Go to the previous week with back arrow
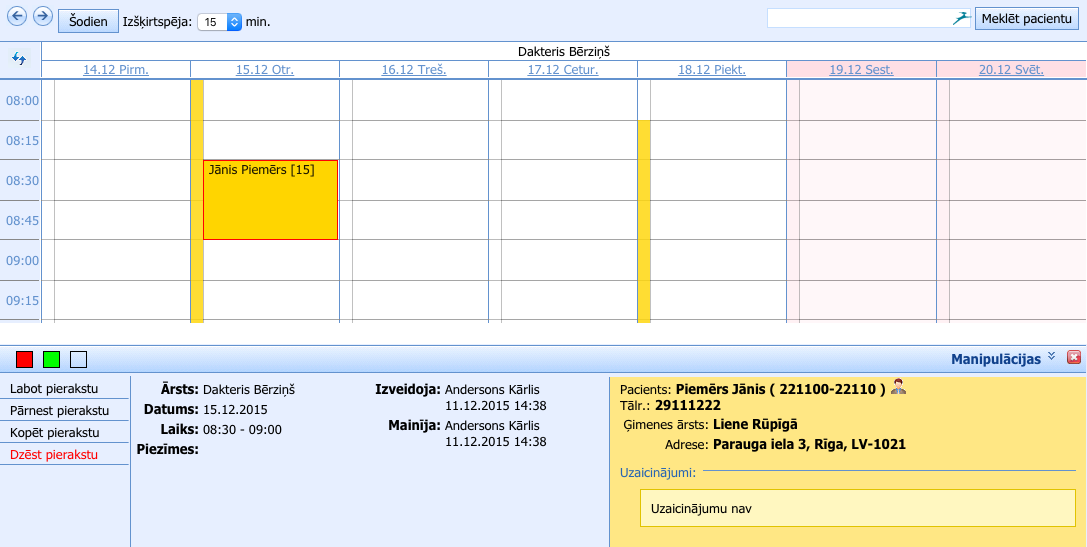The height and width of the screenshot is (547, 1087). tap(17, 16)
